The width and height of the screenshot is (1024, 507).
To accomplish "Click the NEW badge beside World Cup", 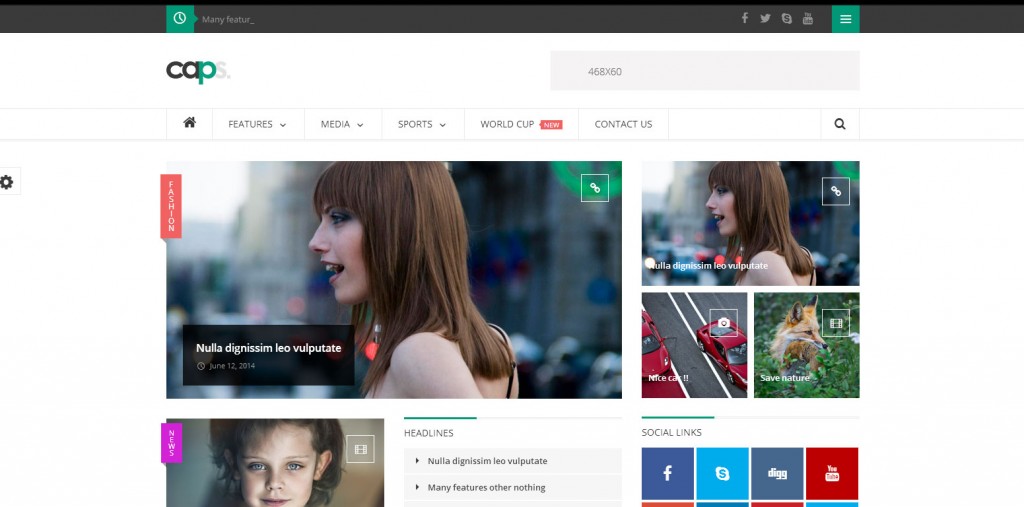I will [552, 125].
